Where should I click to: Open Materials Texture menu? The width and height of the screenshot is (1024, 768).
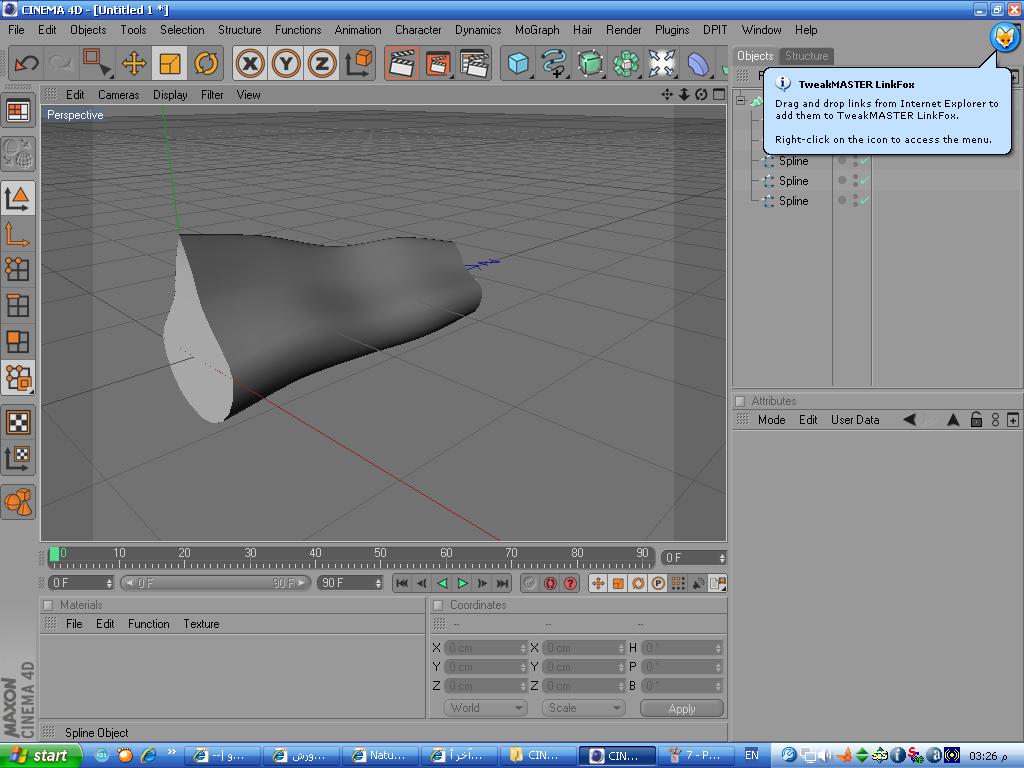tap(201, 624)
